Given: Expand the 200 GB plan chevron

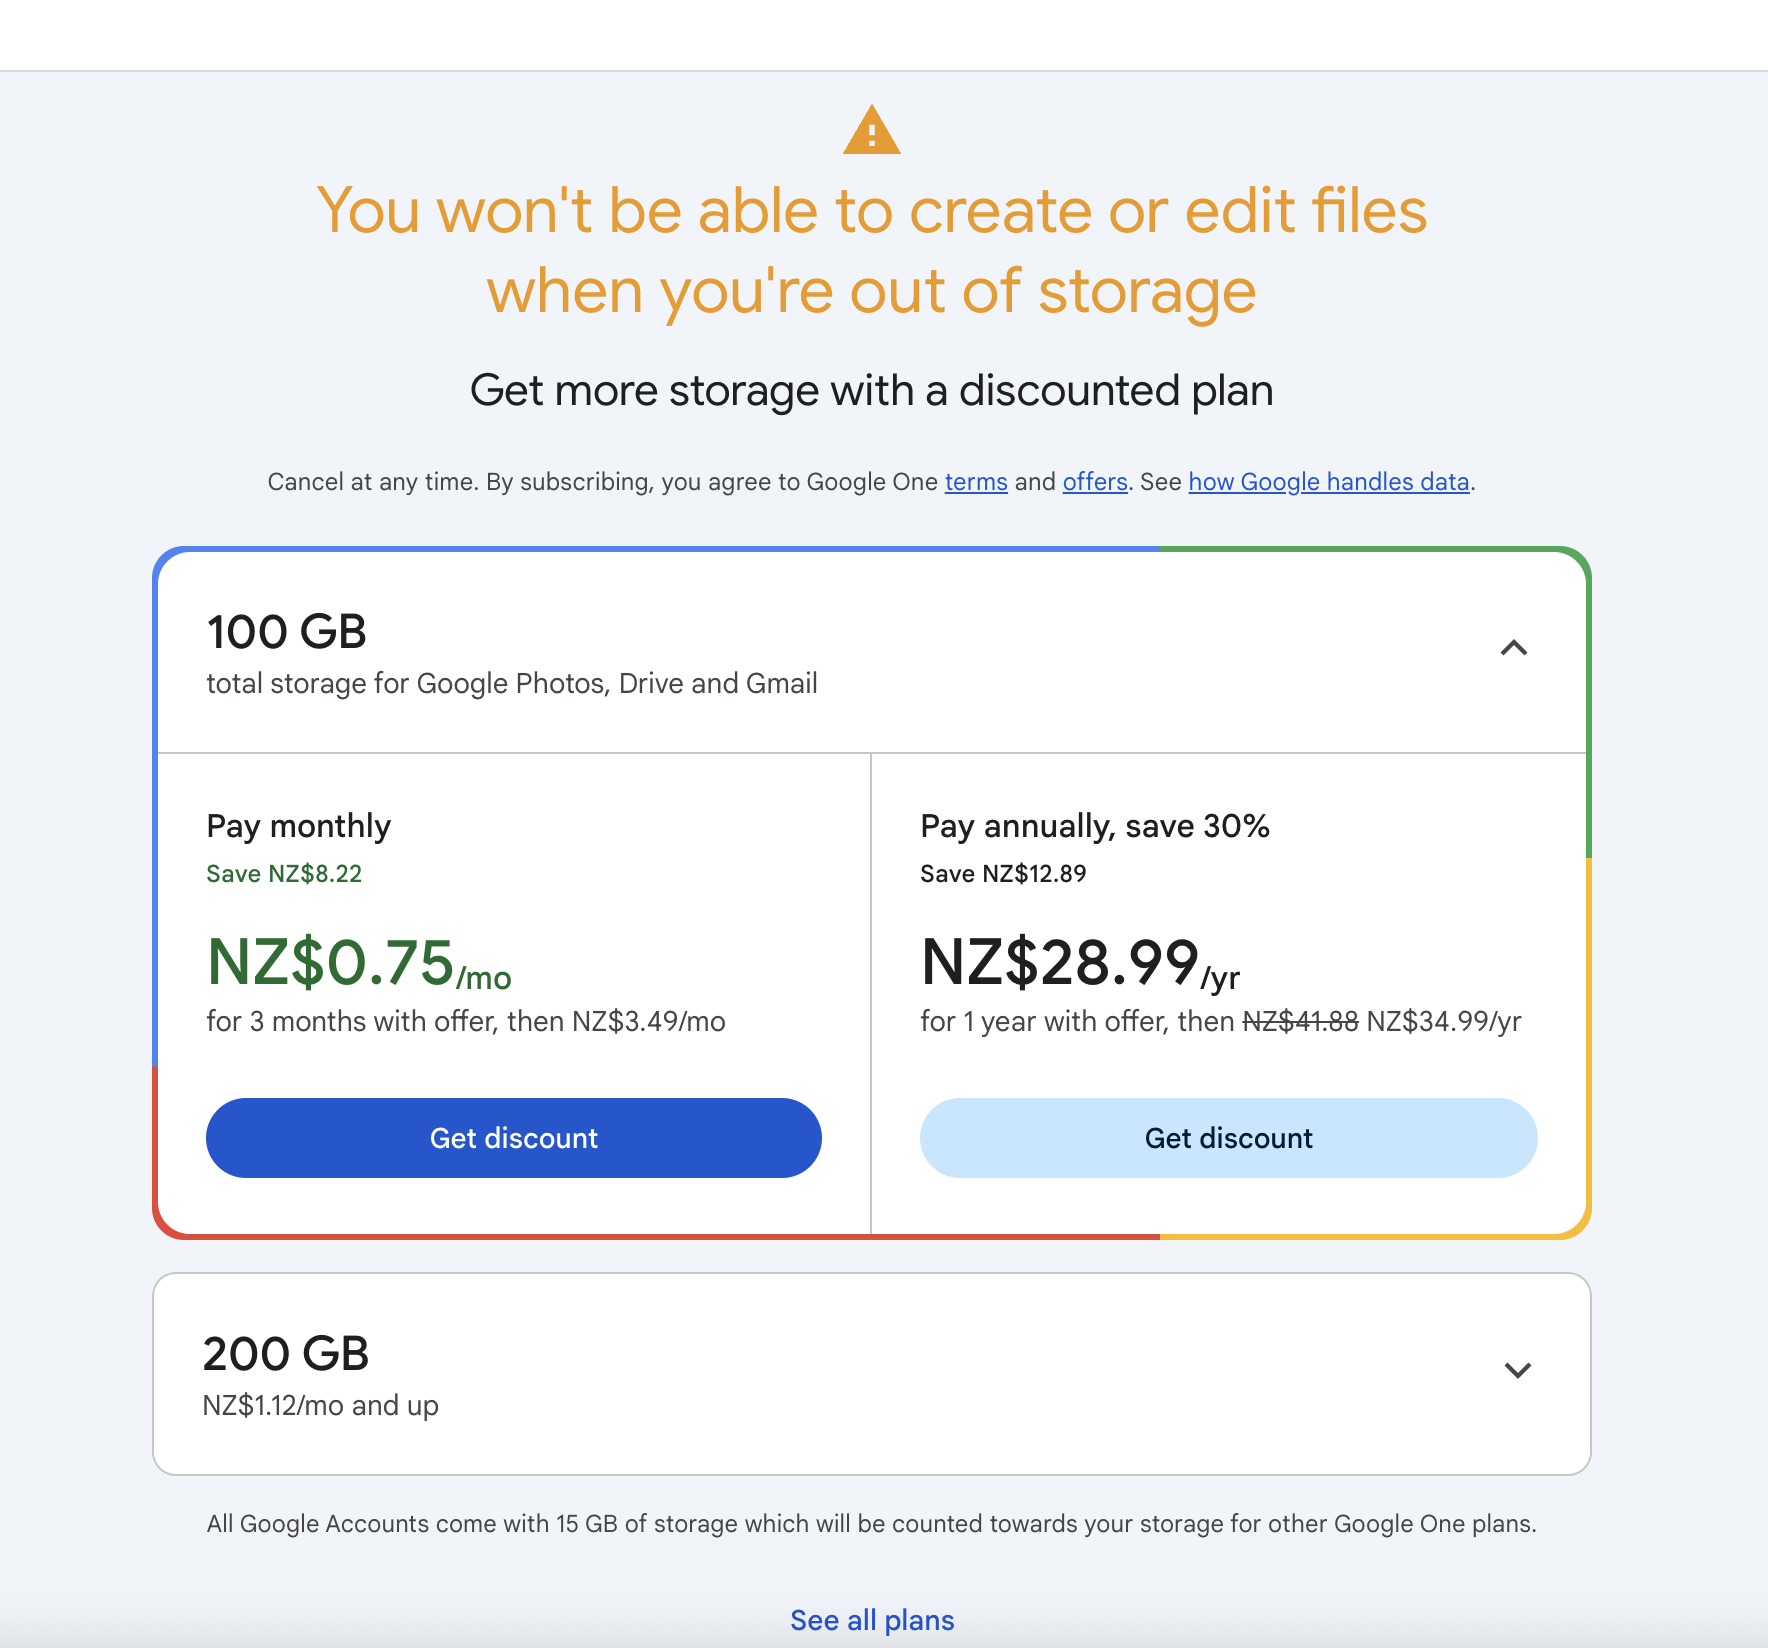Looking at the screenshot, I should [1518, 1370].
